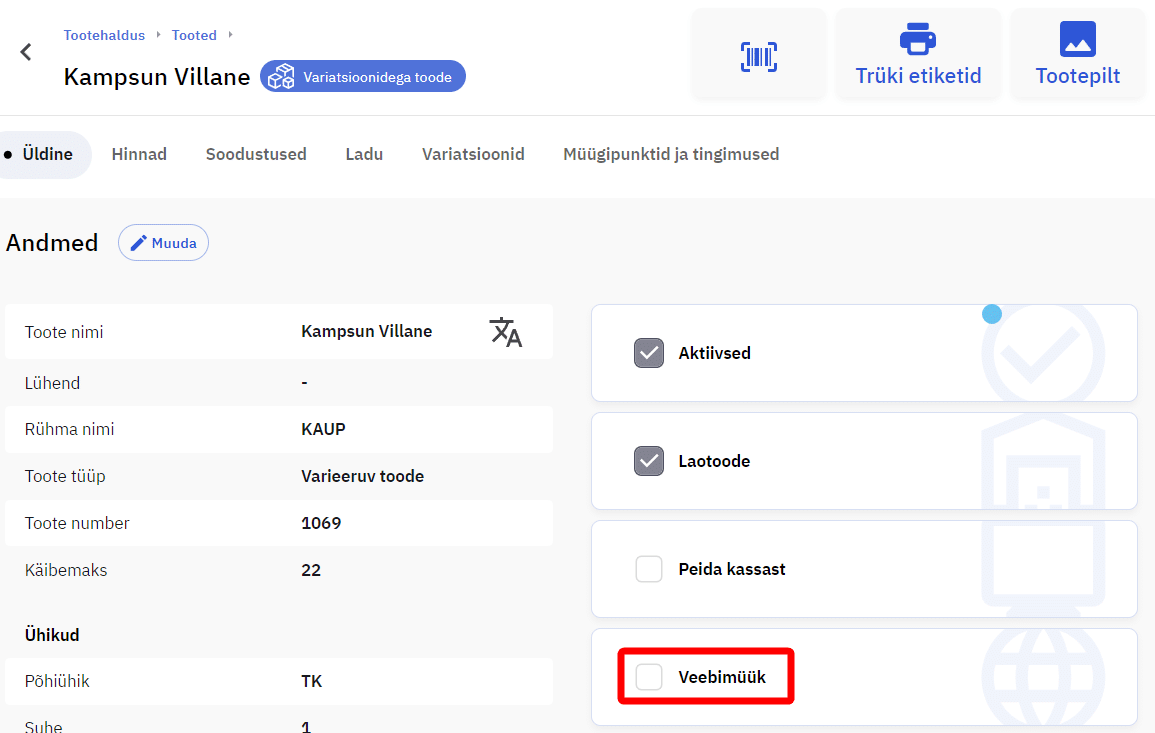Click the back arrow icon
This screenshot has width=1155, height=733.
tap(26, 52)
